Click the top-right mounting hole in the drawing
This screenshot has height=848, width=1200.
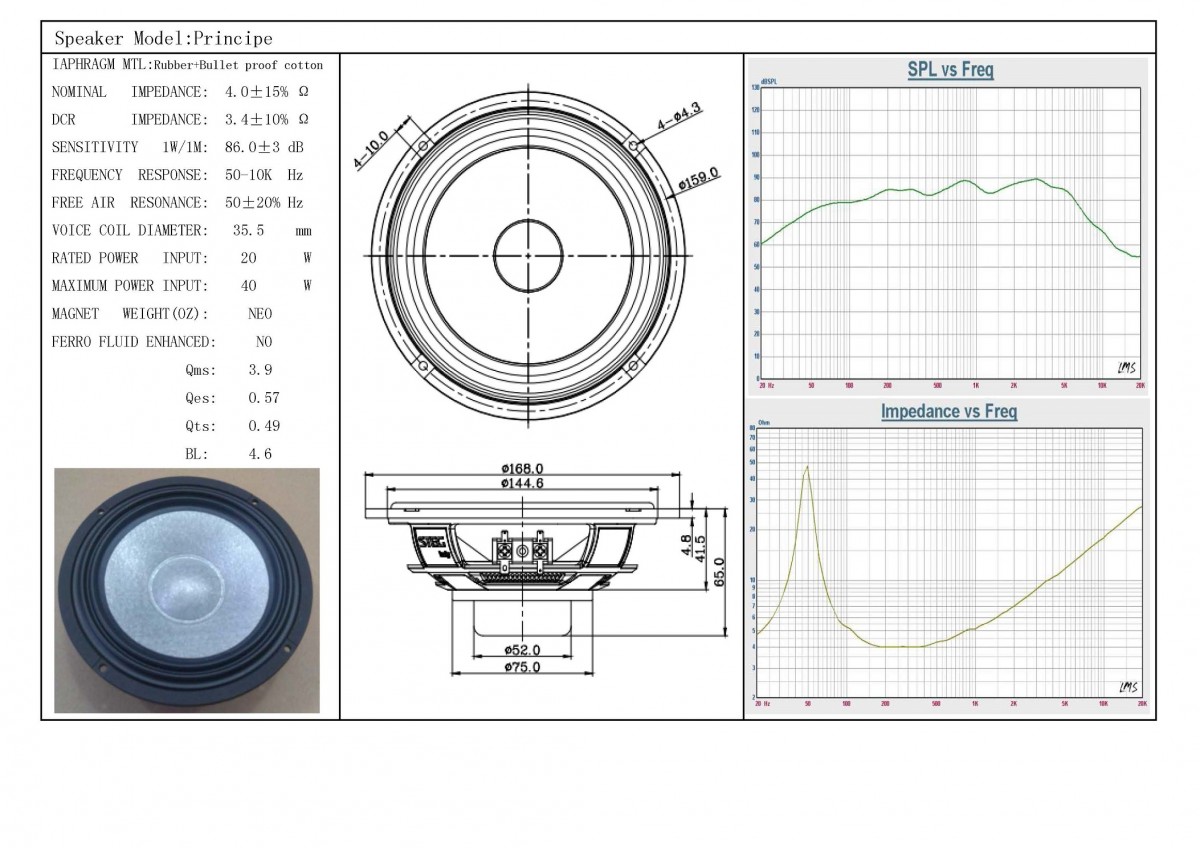click(633, 146)
